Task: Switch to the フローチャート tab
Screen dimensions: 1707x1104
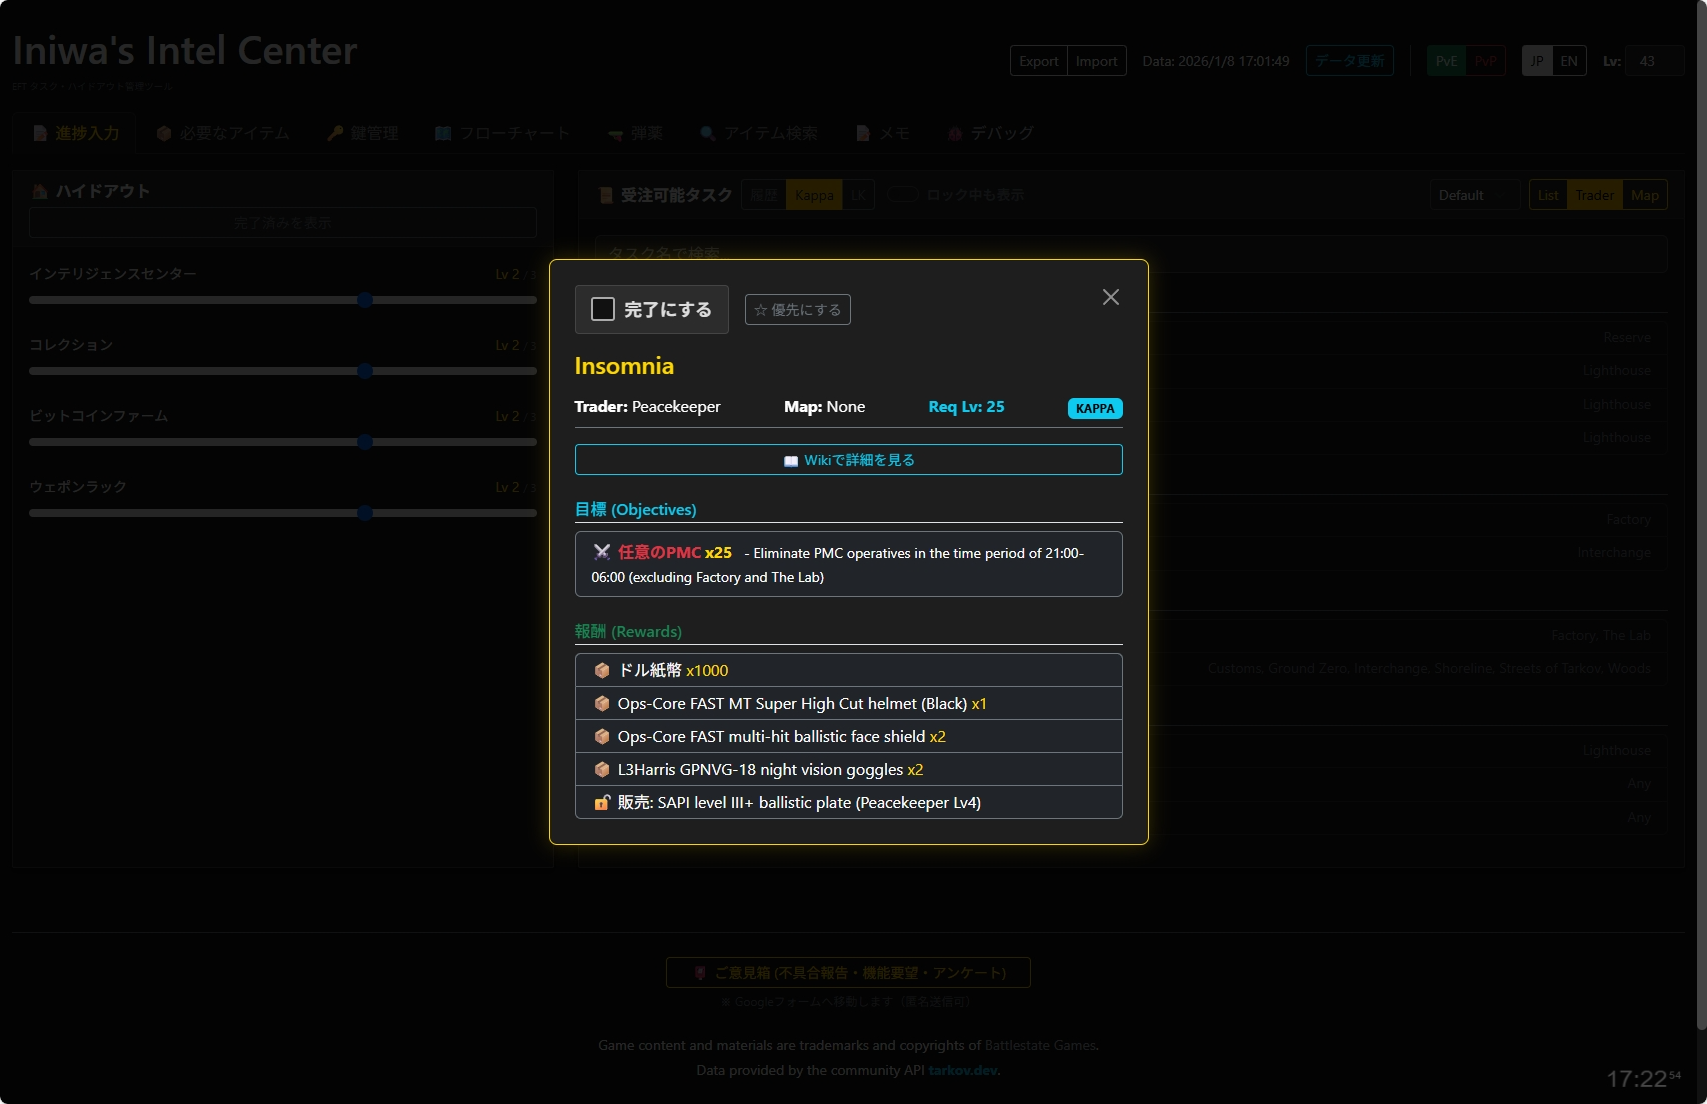Action: (x=502, y=133)
